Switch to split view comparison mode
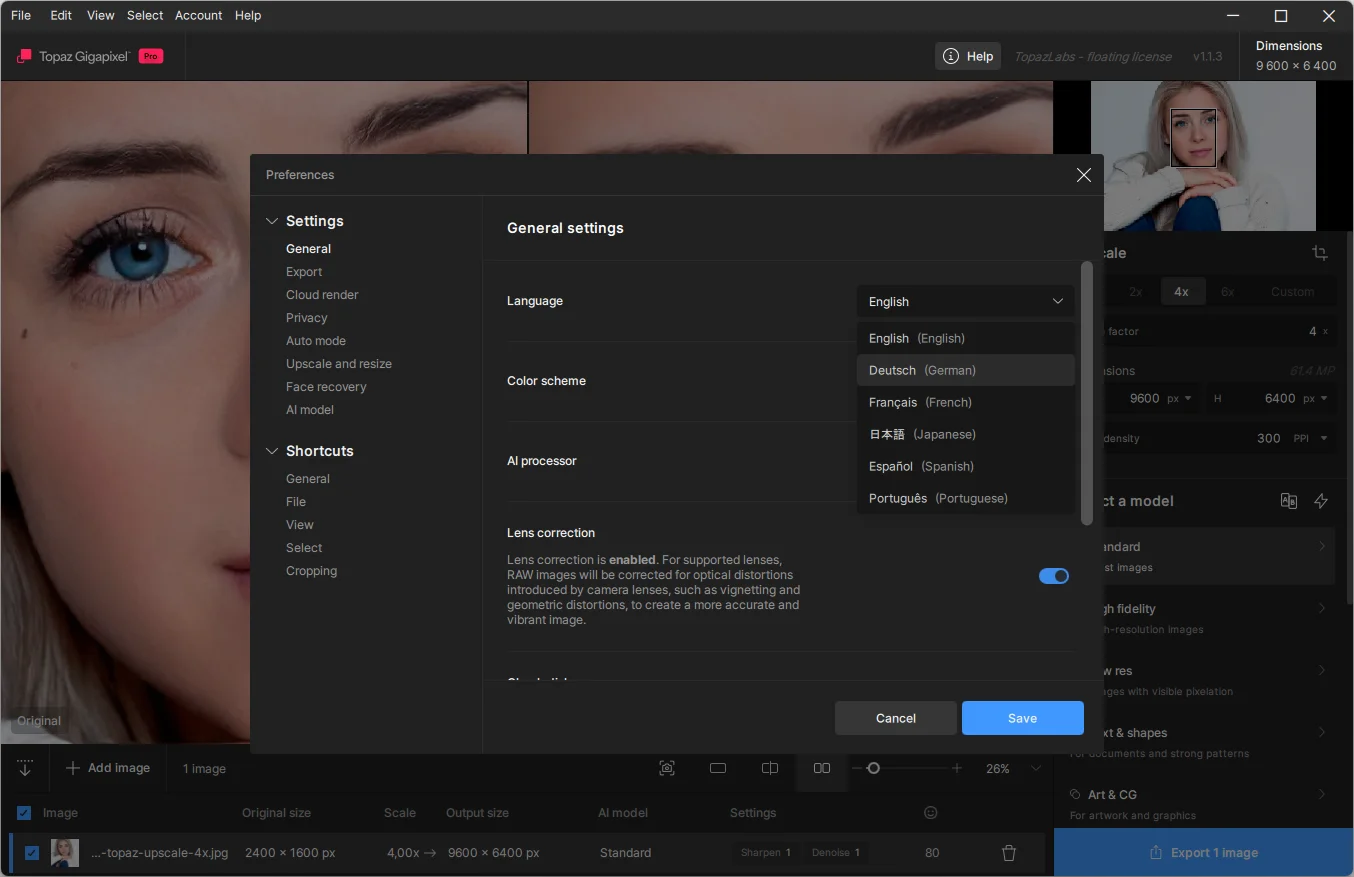The height and width of the screenshot is (877, 1354). 770,768
